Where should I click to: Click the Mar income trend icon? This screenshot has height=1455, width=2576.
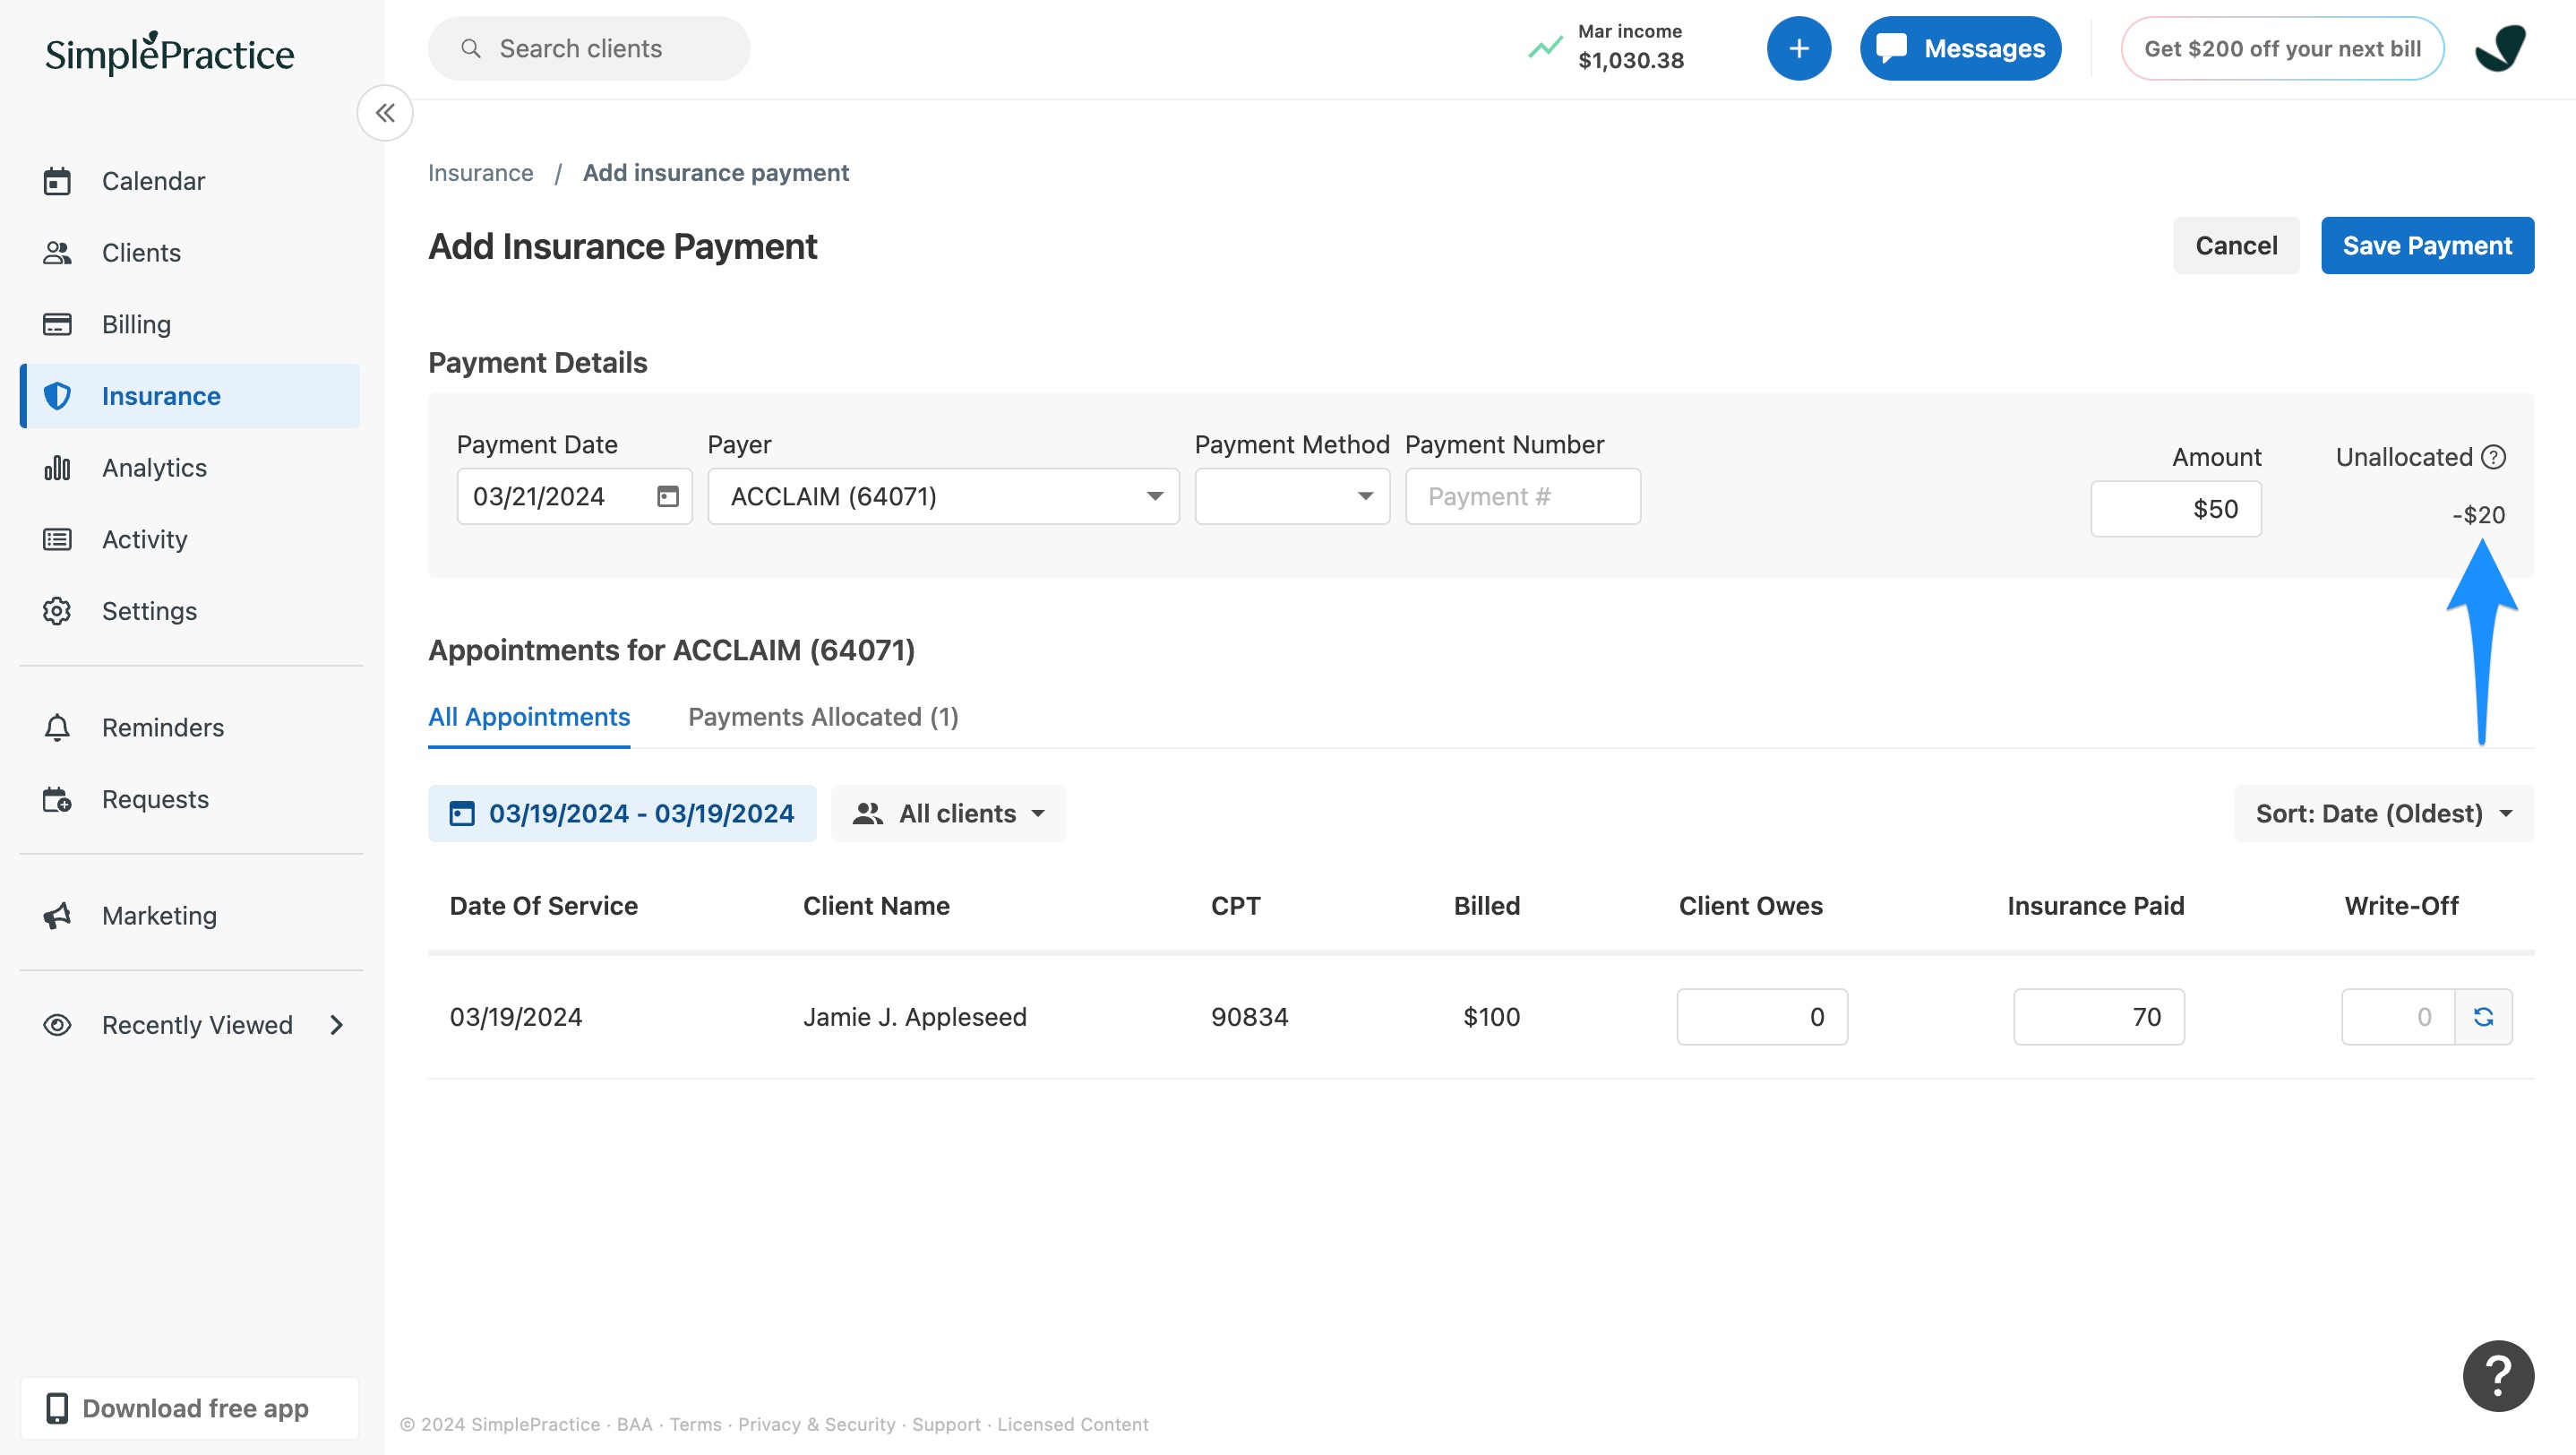(x=1545, y=47)
